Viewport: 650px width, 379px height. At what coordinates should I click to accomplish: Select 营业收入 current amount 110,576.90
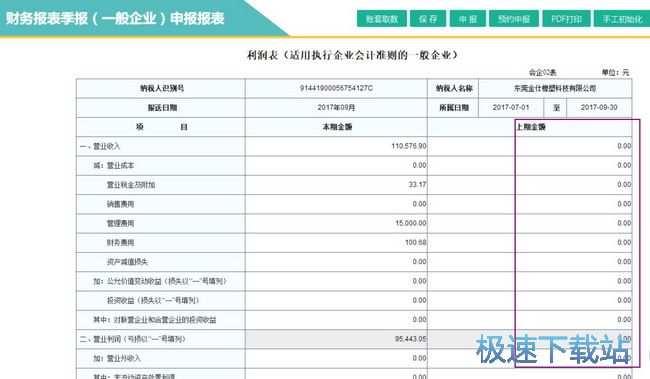(x=336, y=146)
